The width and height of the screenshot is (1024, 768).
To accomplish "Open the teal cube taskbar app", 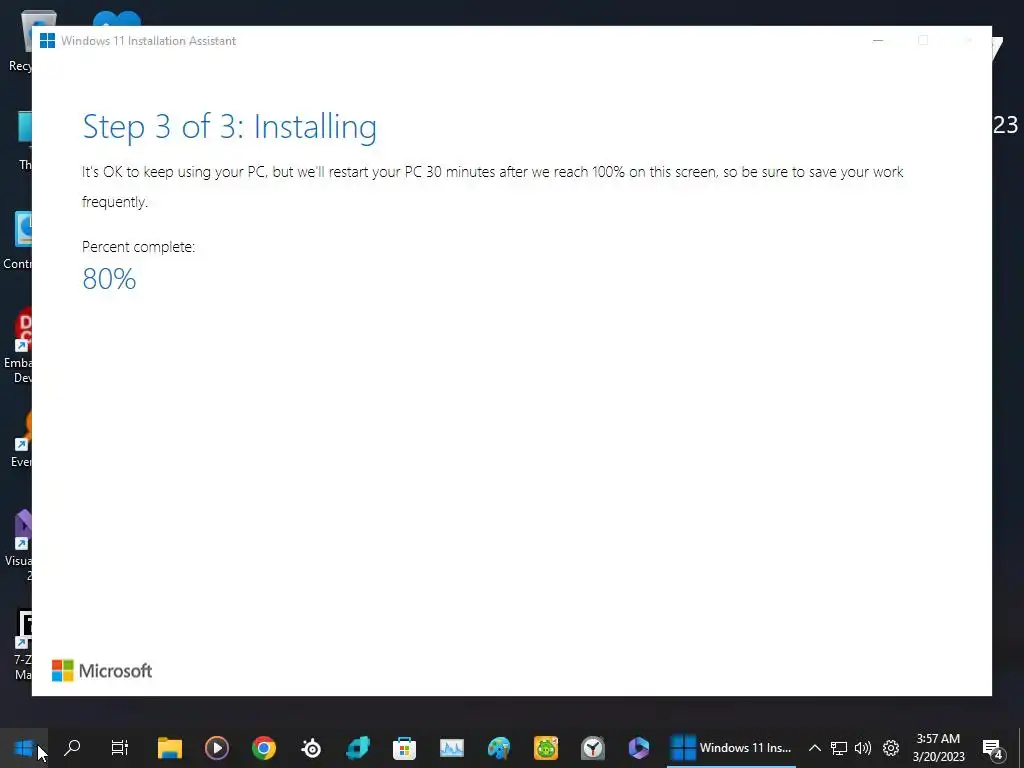I will (358, 748).
